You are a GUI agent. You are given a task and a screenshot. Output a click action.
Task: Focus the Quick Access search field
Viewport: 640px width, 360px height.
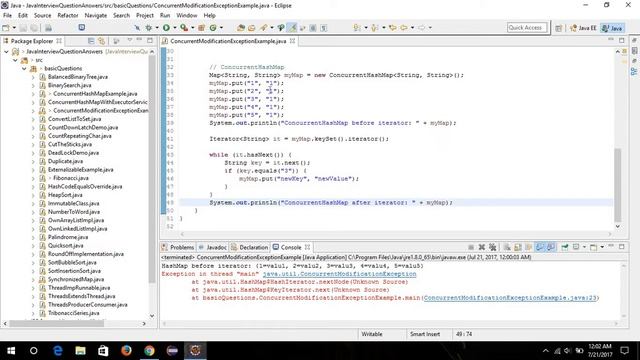(x=527, y=28)
